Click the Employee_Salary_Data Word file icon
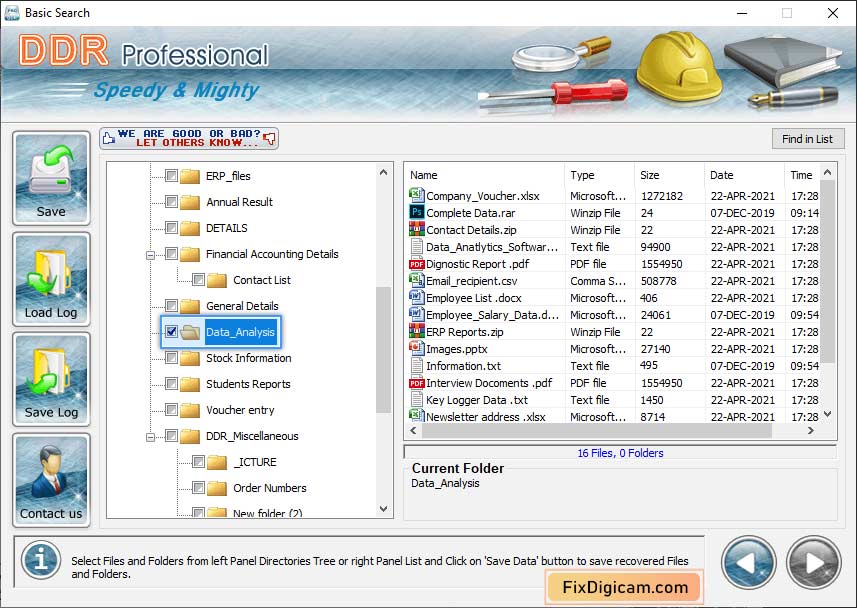The height and width of the screenshot is (608, 857). pos(416,314)
